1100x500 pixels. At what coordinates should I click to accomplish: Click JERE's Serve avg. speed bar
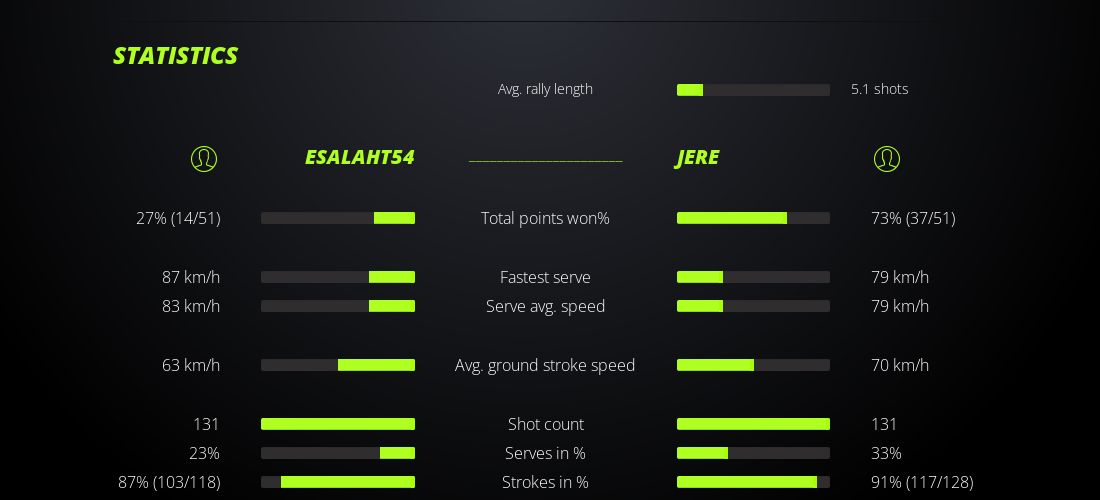click(753, 306)
